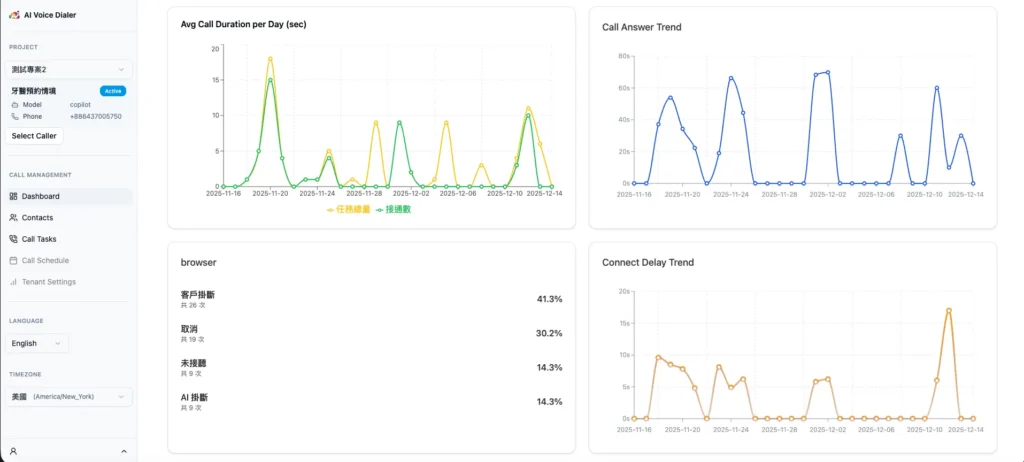
Task: Click the 客戶掛斷 row in browser card
Action: (371, 299)
